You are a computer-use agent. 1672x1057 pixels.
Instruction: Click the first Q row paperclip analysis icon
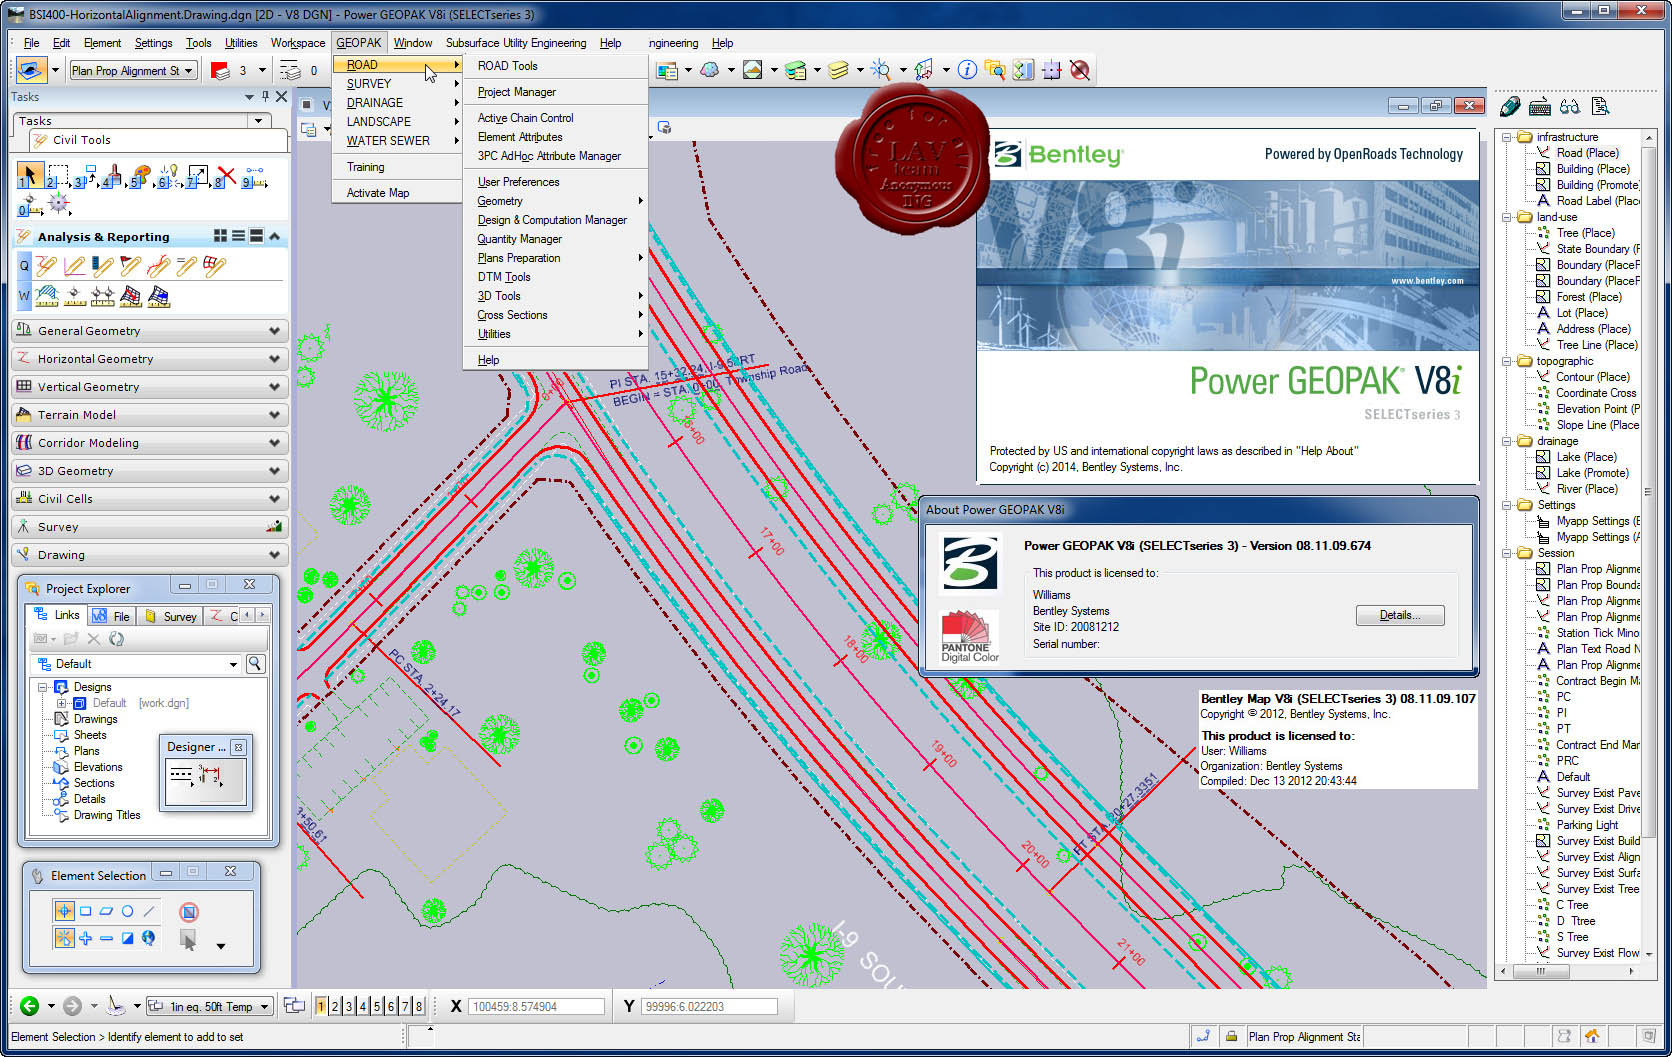(46, 266)
